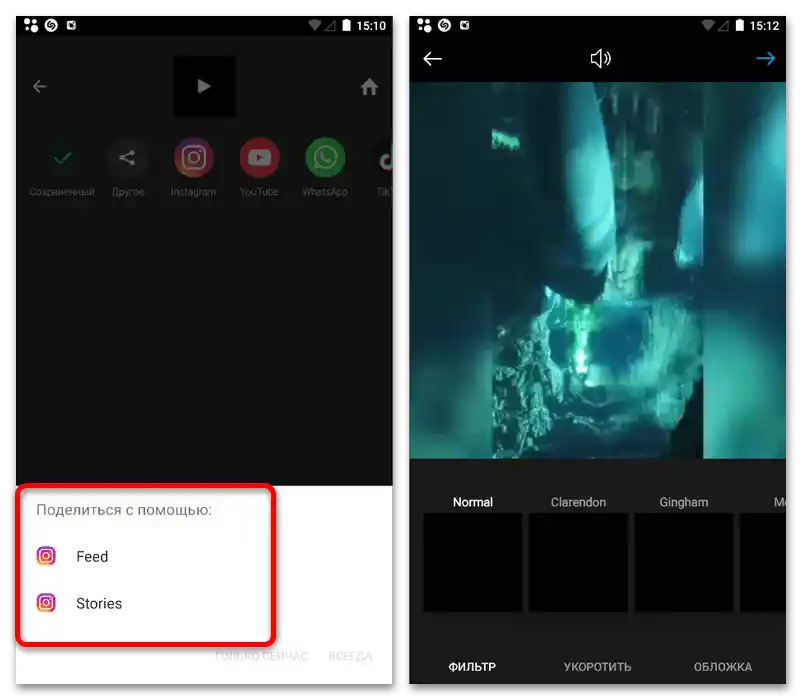Tap Wi-Fi icon in right status bar
Image resolution: width=802 pixels, height=700 pixels.
708,25
